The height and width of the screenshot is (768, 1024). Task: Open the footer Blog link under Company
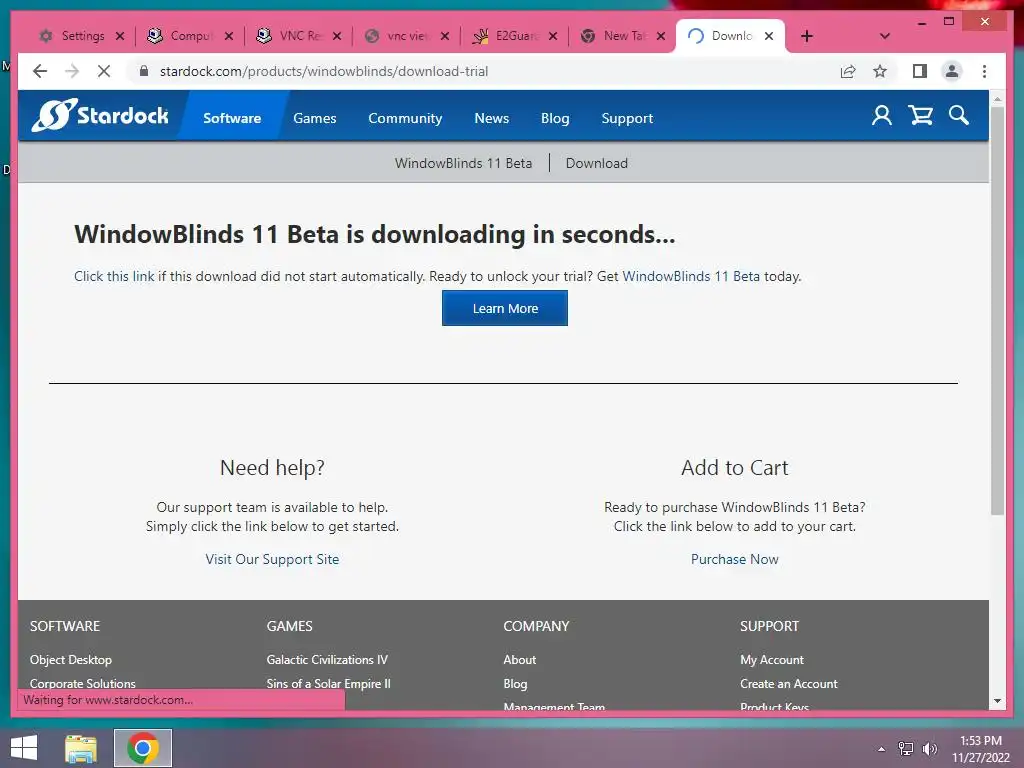515,684
